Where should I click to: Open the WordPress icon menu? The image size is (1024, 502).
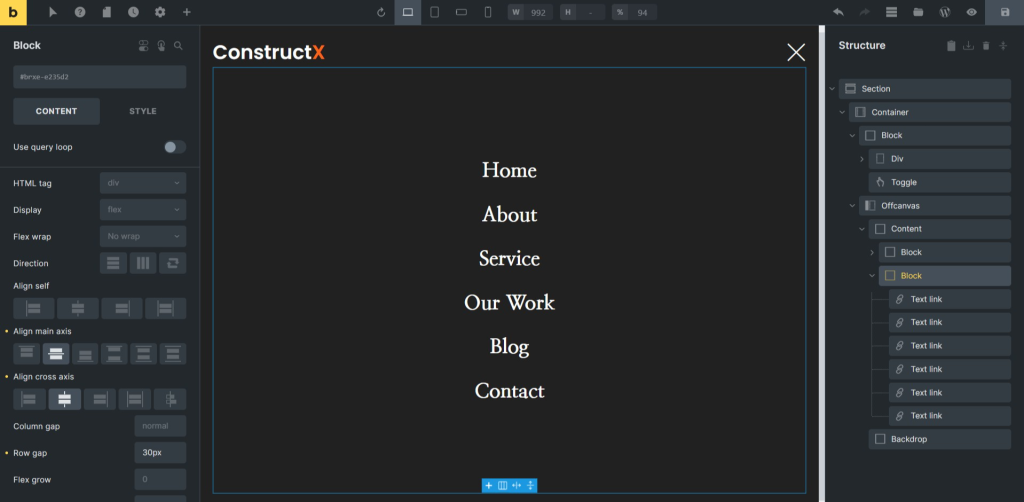[944, 12]
